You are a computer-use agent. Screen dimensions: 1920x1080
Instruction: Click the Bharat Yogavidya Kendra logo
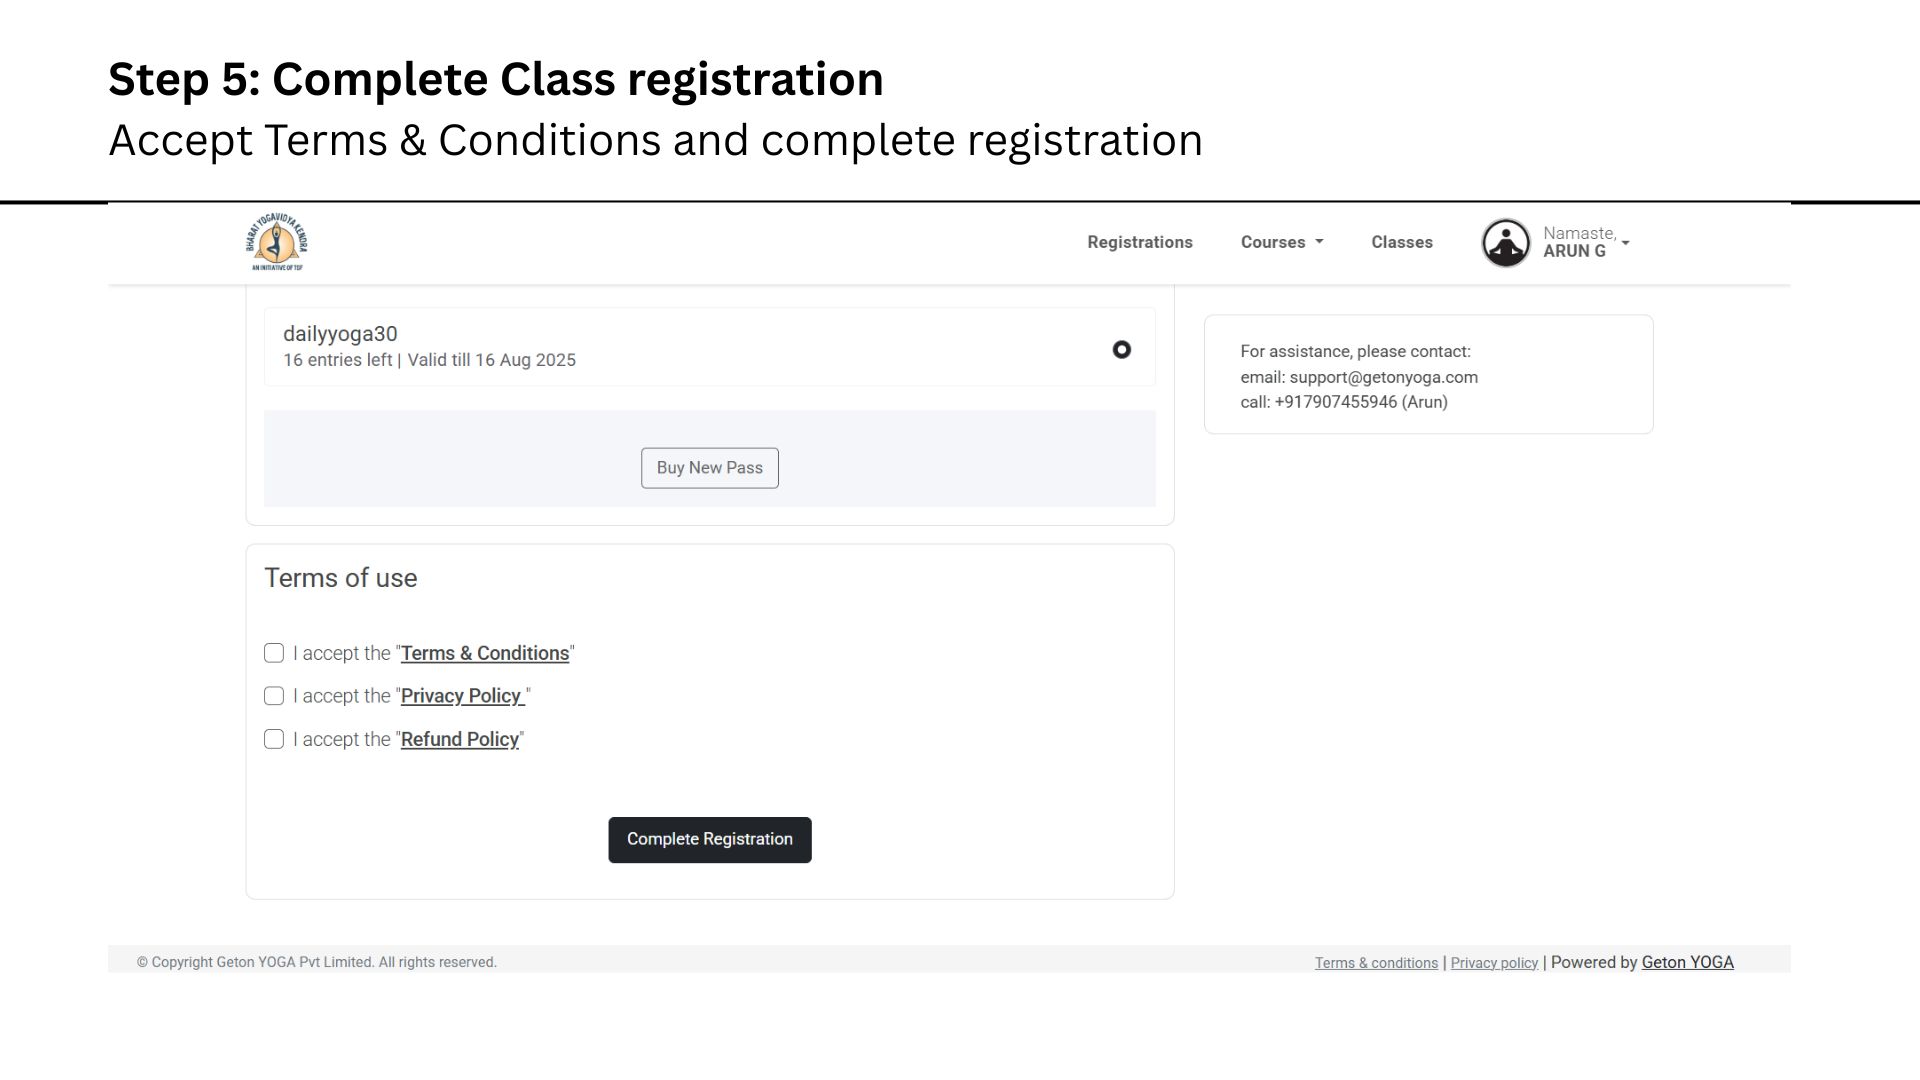pos(277,242)
